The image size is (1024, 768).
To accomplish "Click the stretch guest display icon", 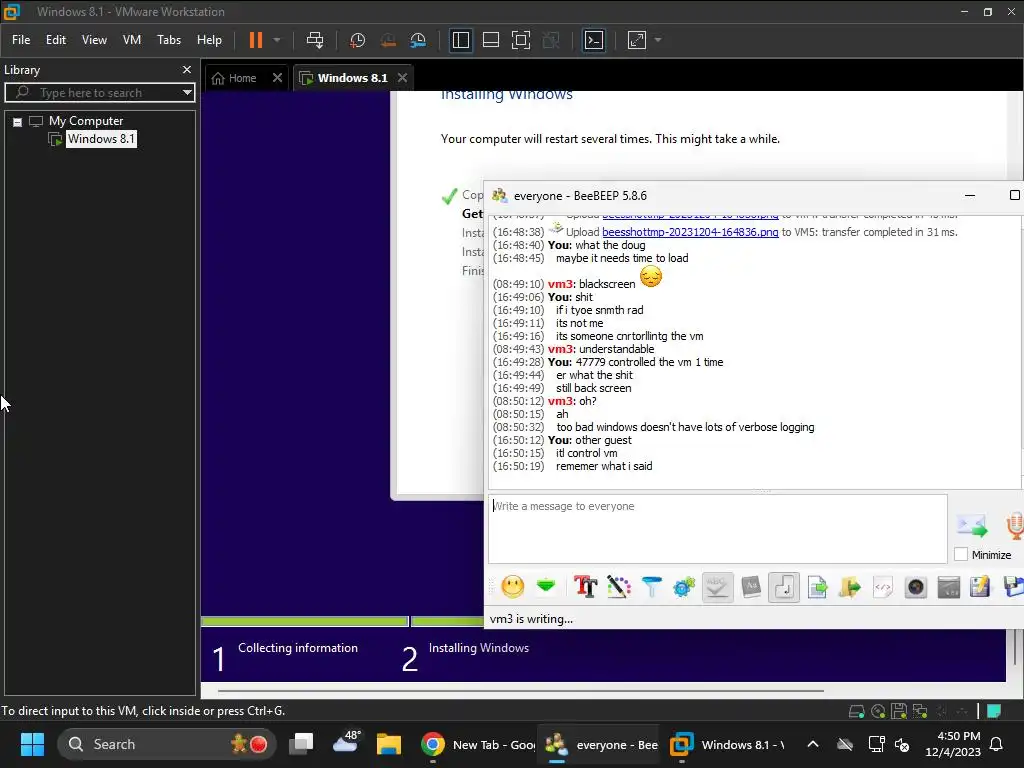I will pos(637,40).
